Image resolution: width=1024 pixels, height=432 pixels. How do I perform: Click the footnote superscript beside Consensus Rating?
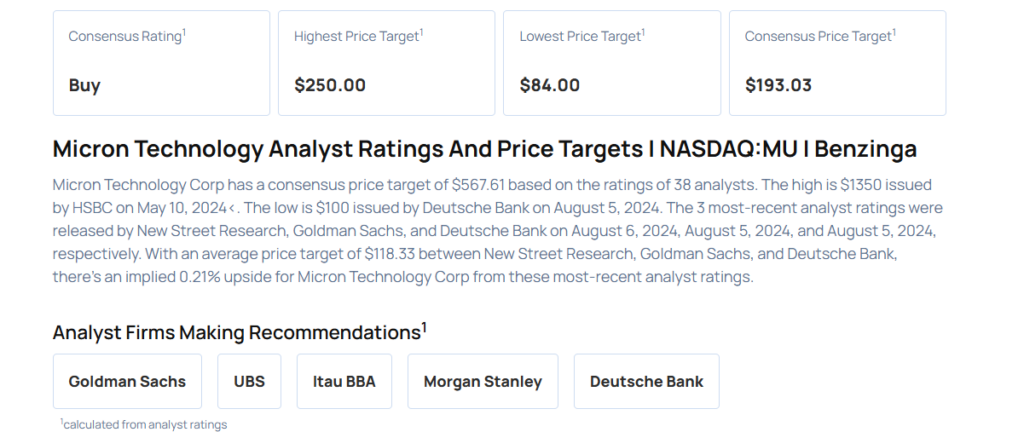pyautogui.click(x=185, y=32)
